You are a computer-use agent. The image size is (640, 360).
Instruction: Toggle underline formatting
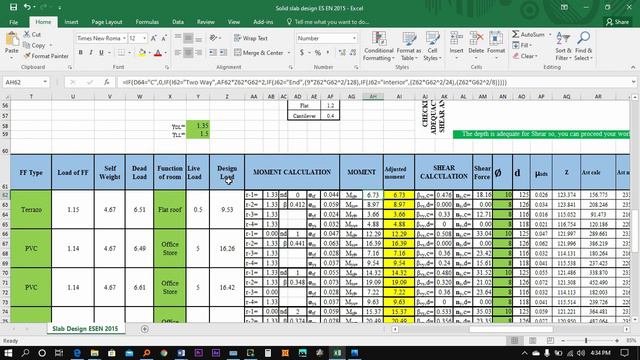point(101,53)
